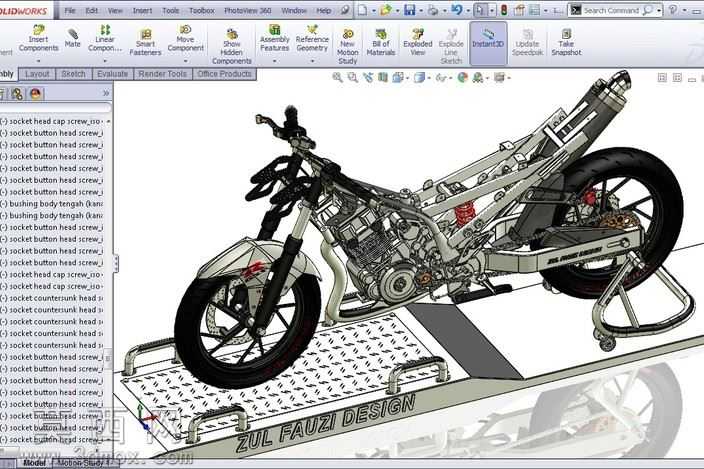Open the File menu
This screenshot has height=469, width=704.
coord(70,10)
